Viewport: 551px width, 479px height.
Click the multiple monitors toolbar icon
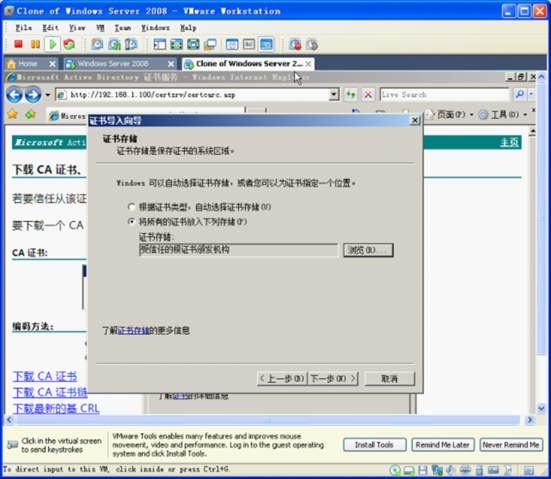(x=210, y=44)
